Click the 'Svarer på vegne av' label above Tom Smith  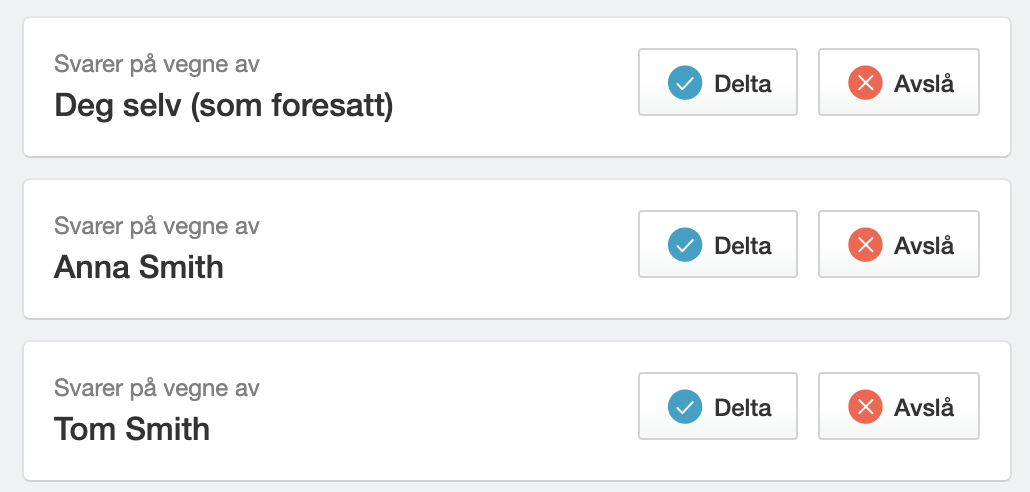[156, 388]
